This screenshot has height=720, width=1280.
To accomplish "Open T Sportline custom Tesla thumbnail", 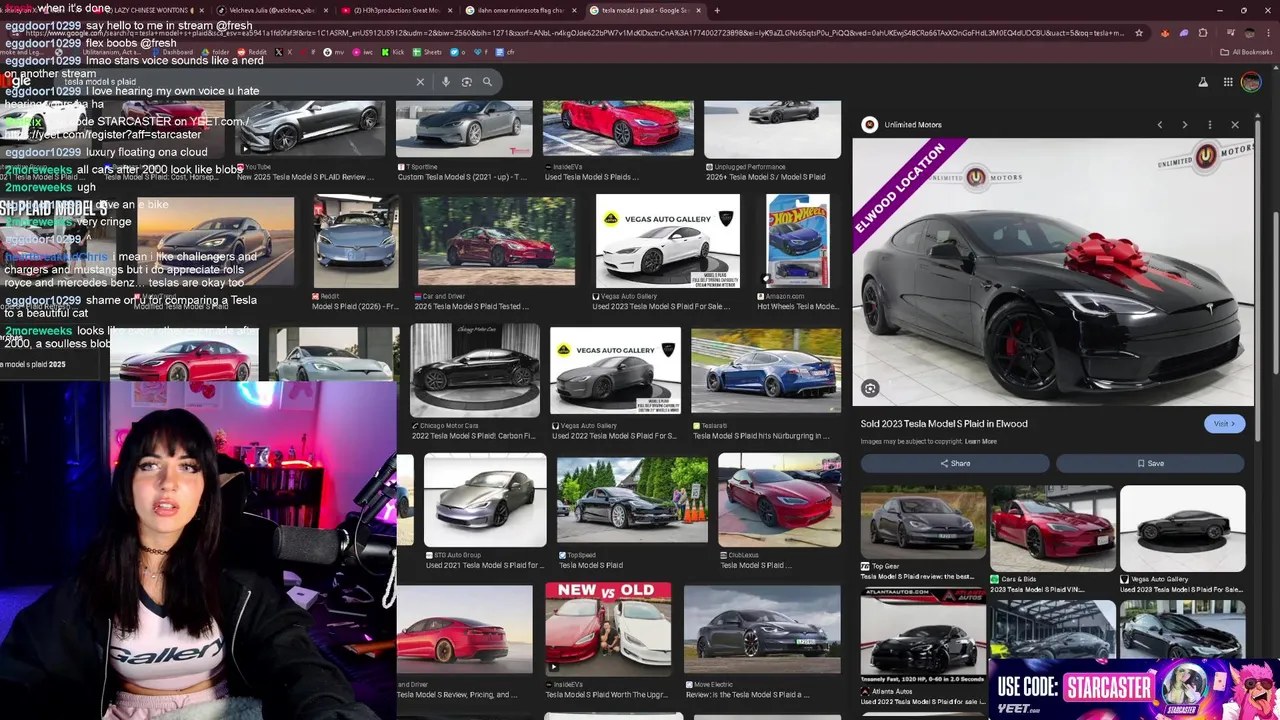I will [x=464, y=128].
